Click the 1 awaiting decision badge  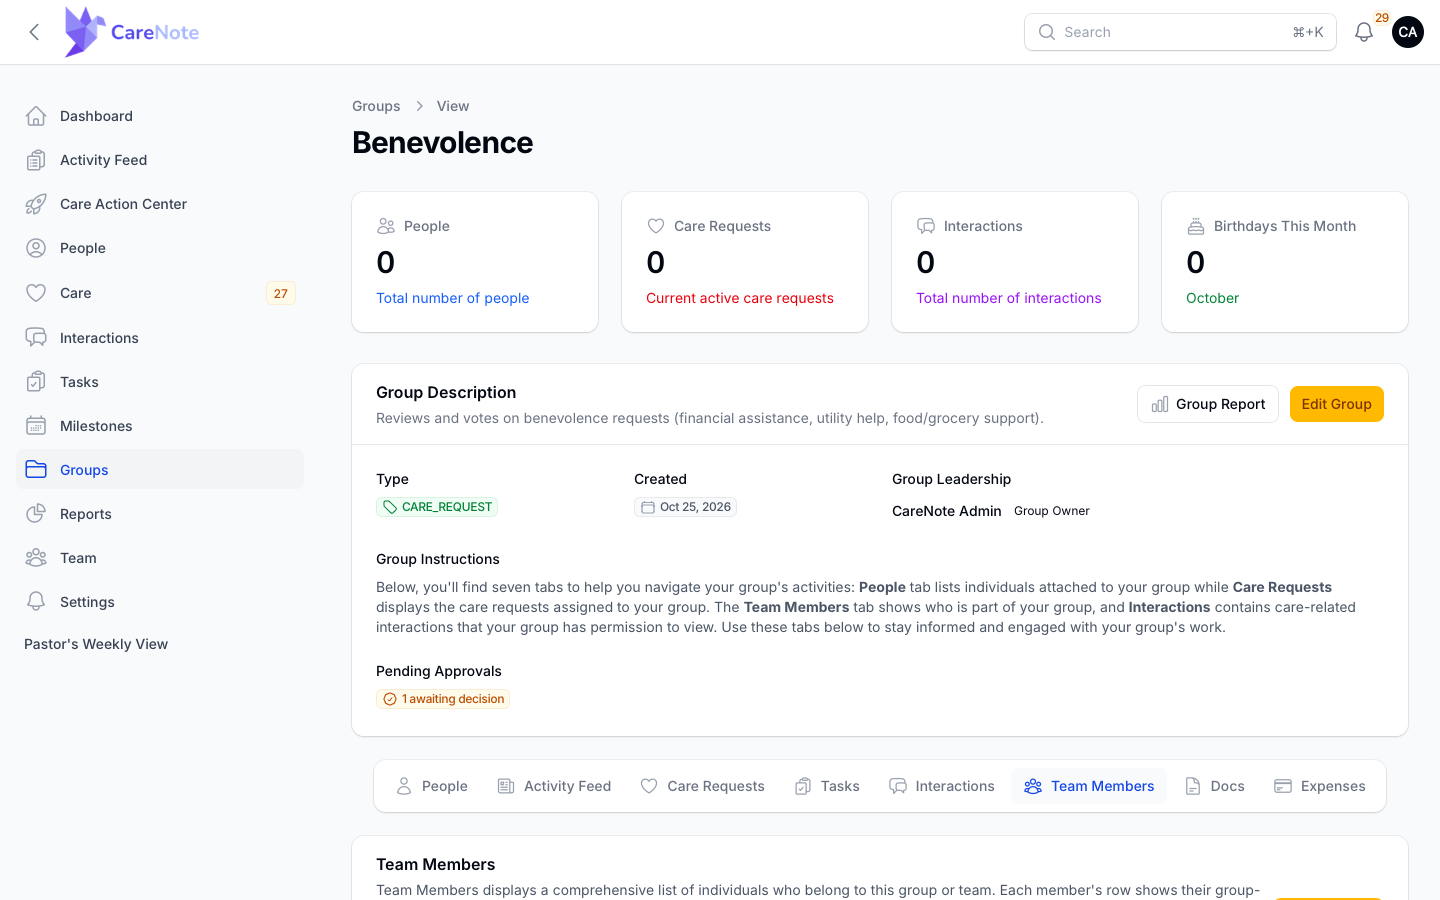tap(443, 699)
